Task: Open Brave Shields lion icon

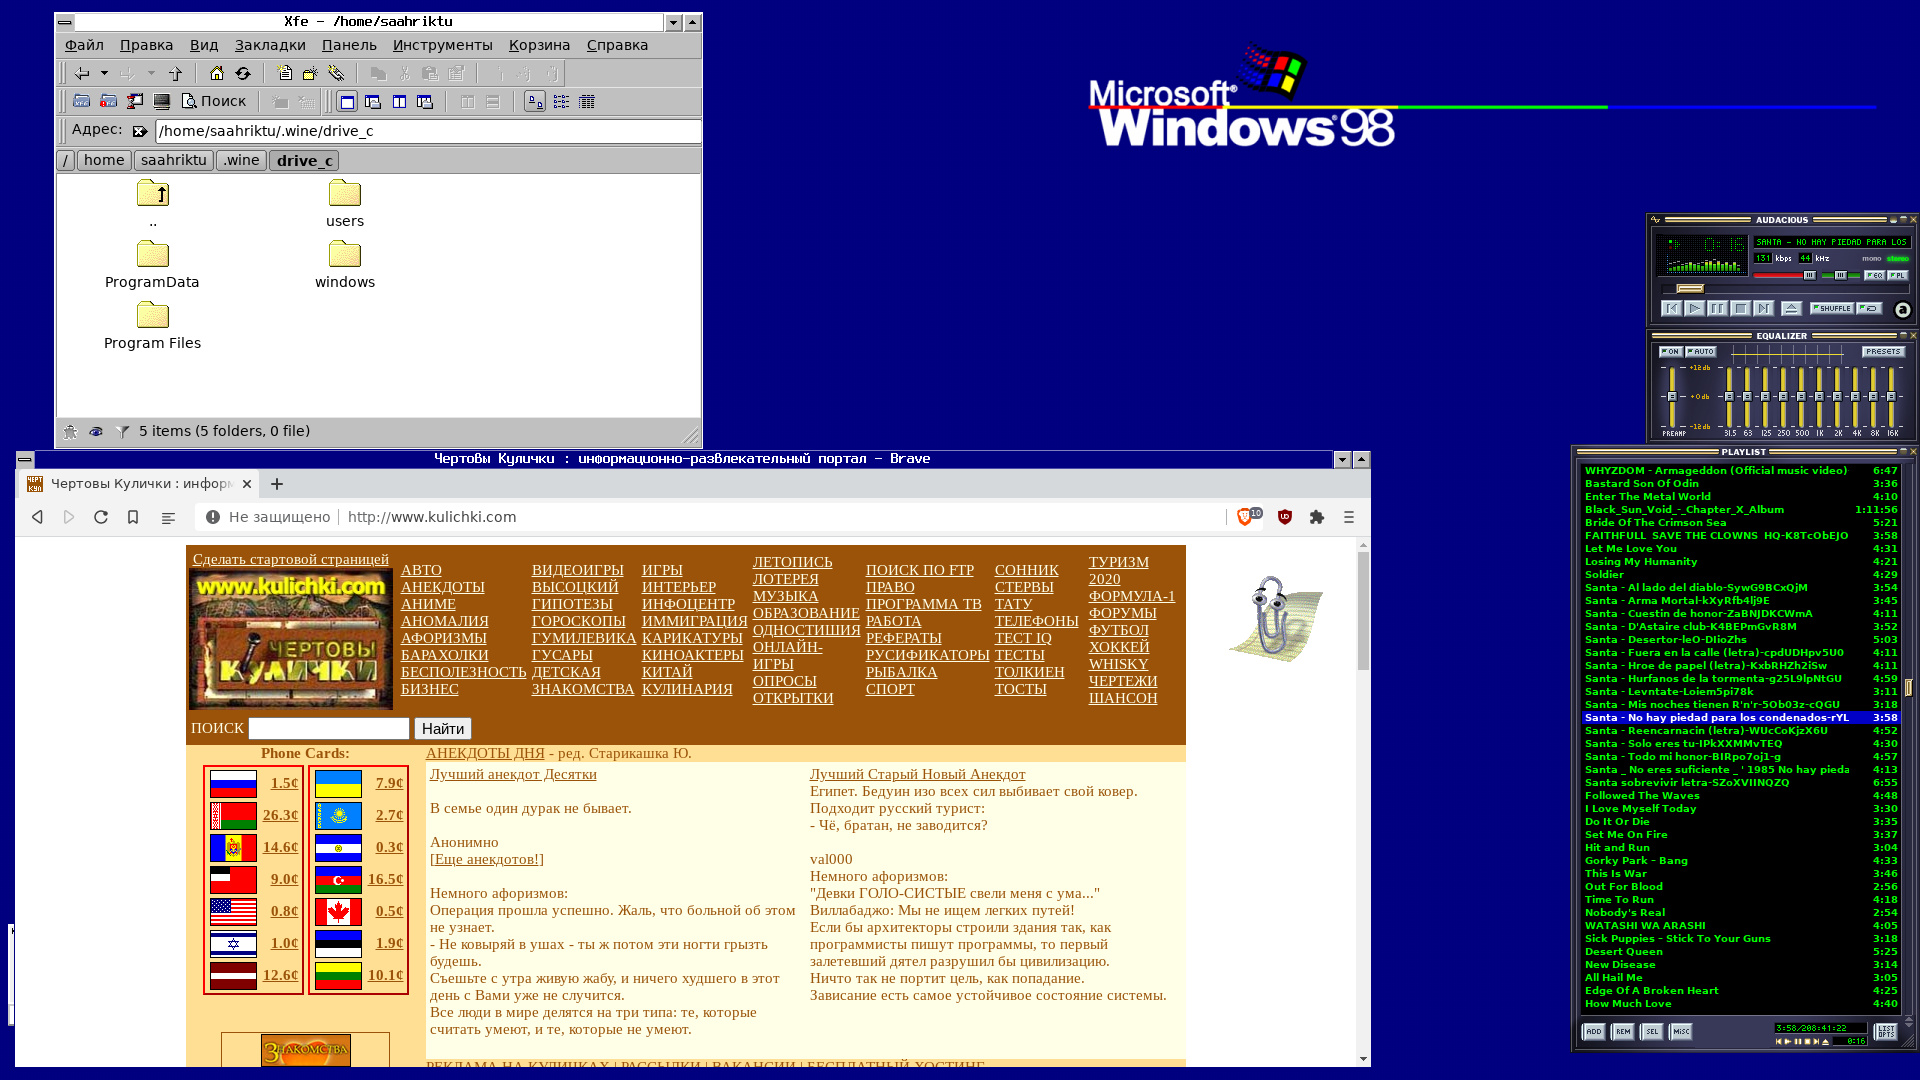Action: (x=1246, y=516)
